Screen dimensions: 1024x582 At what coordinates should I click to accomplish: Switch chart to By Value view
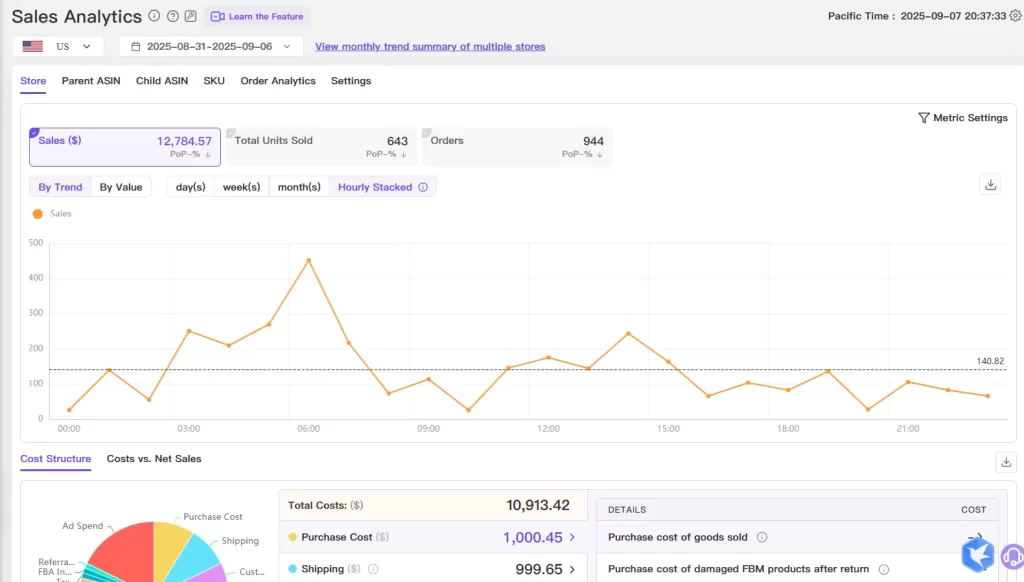[x=121, y=187]
